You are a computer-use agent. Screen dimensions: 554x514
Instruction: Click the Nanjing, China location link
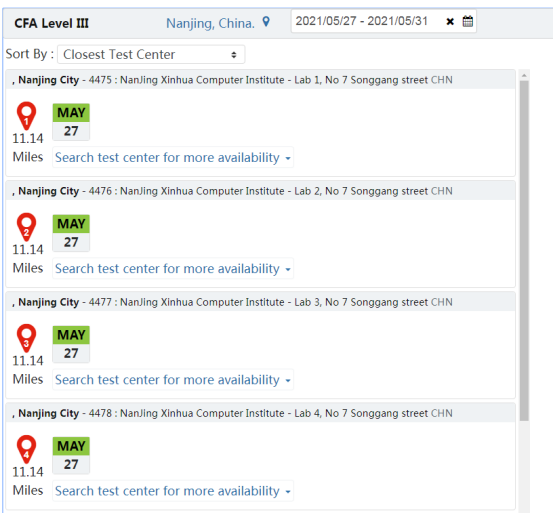pos(210,23)
